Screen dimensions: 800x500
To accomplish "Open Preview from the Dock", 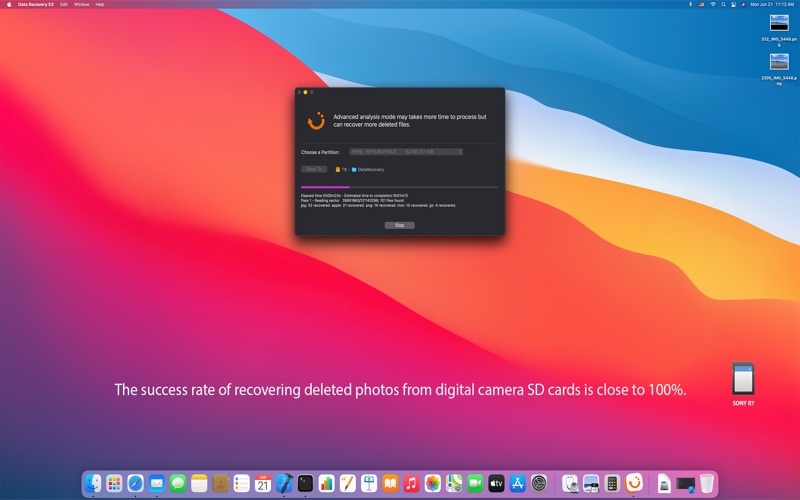I will click(591, 483).
